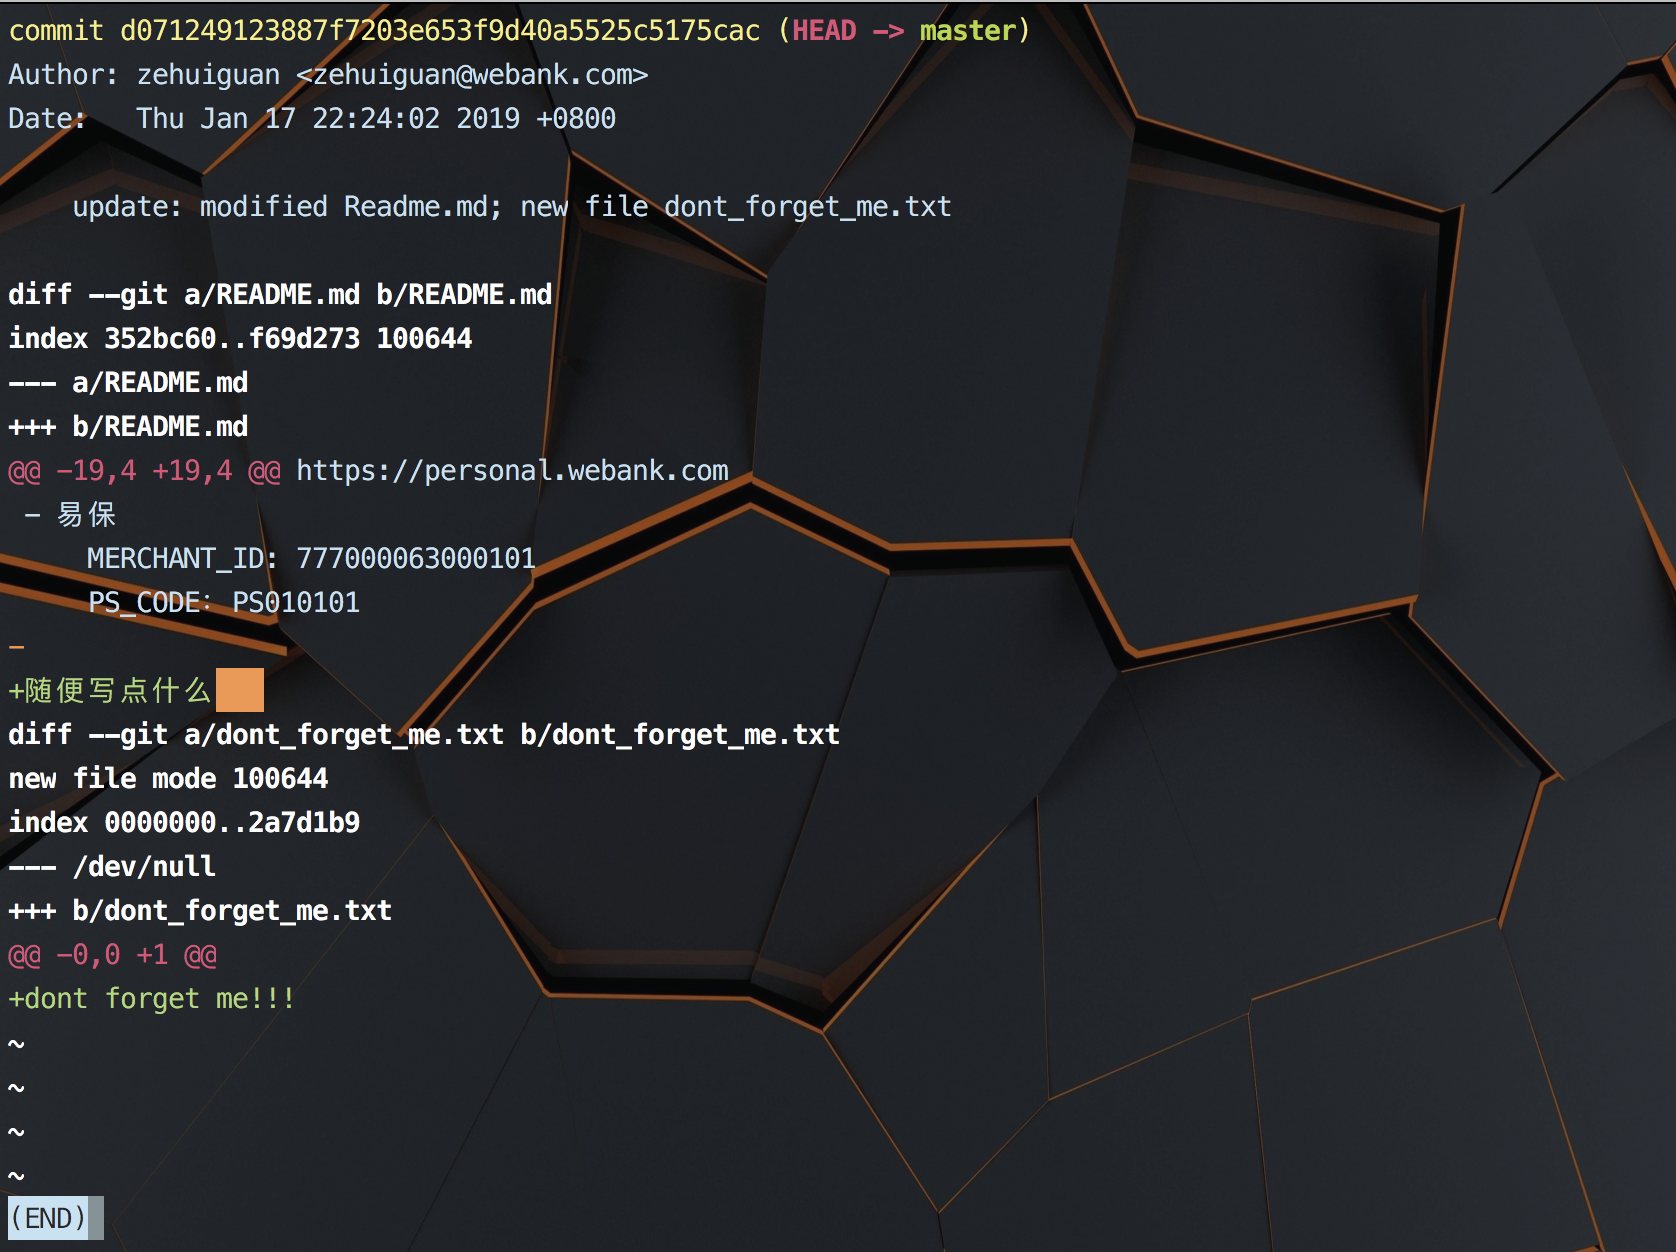The image size is (1676, 1252).
Task: Click 'diff --git a/dont_forget_me.txt' line
Action: [424, 735]
